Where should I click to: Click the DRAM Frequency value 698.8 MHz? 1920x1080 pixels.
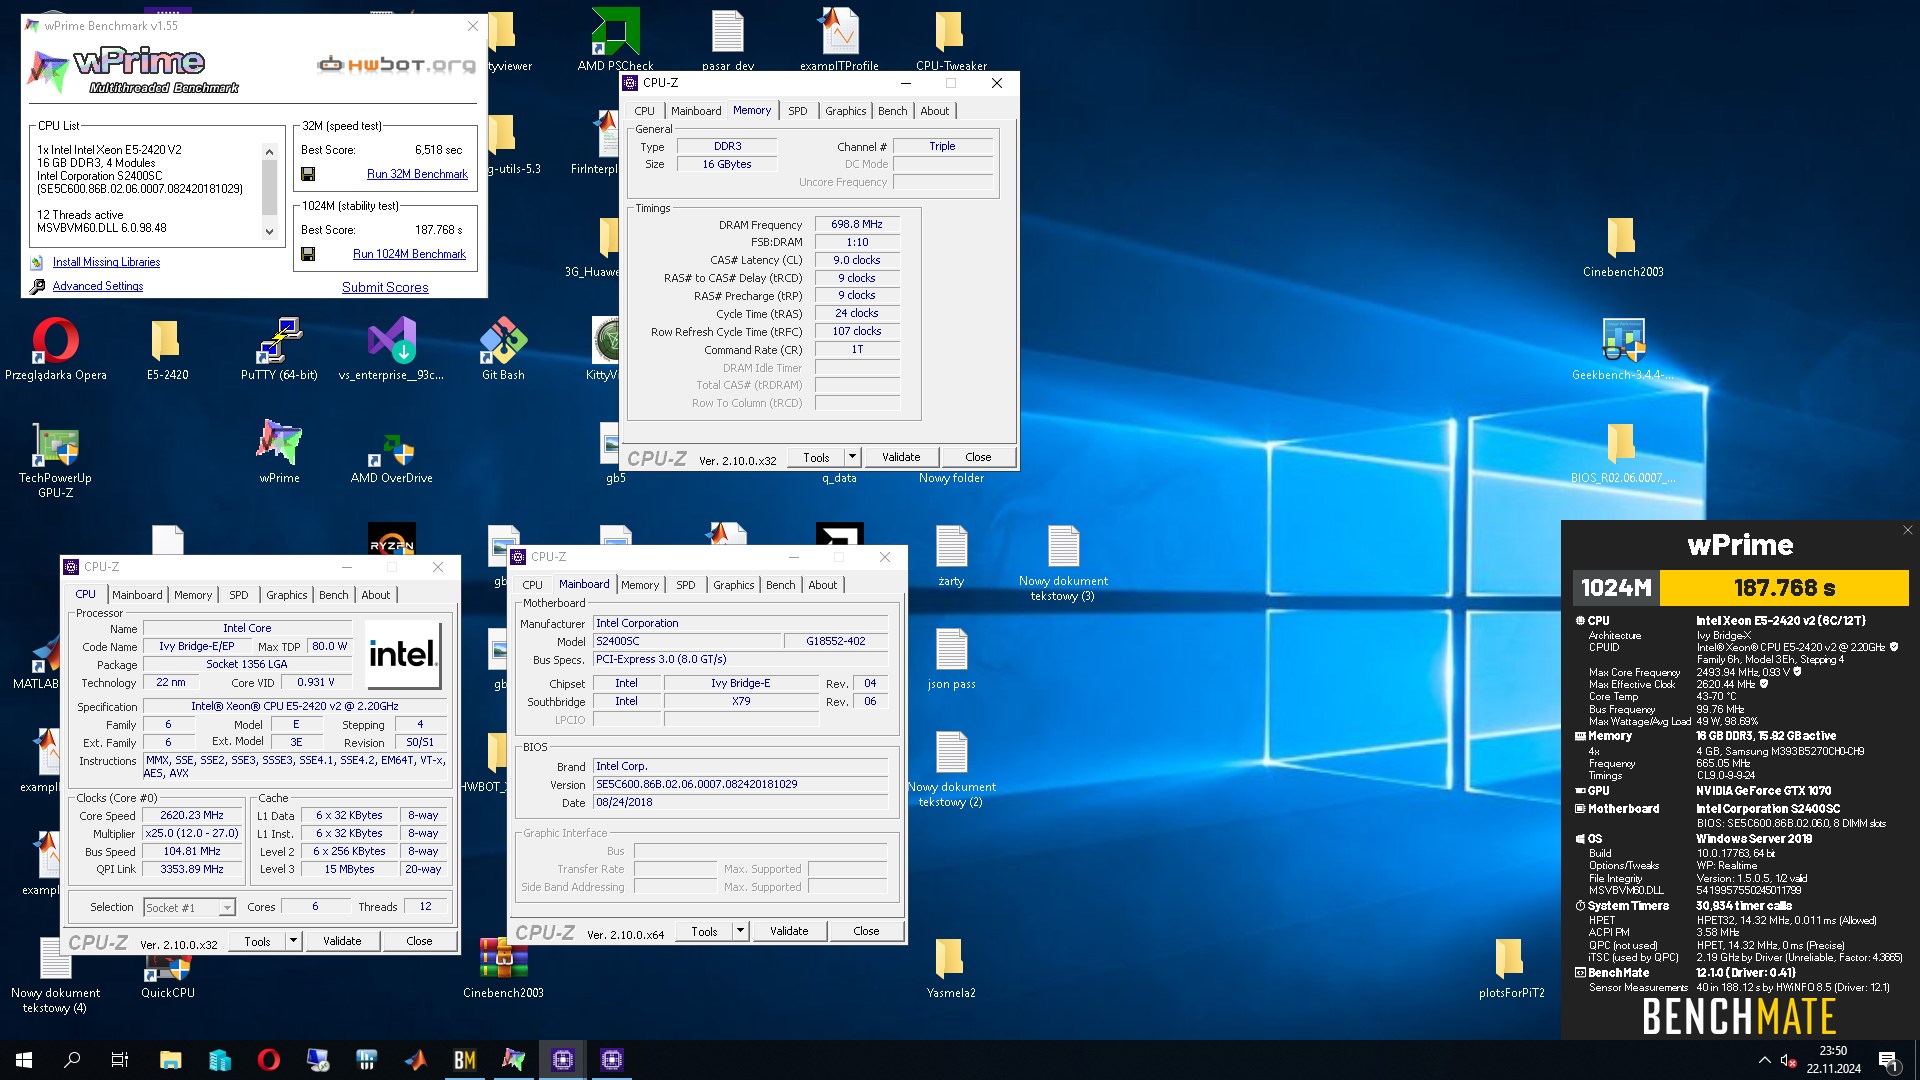[857, 224]
